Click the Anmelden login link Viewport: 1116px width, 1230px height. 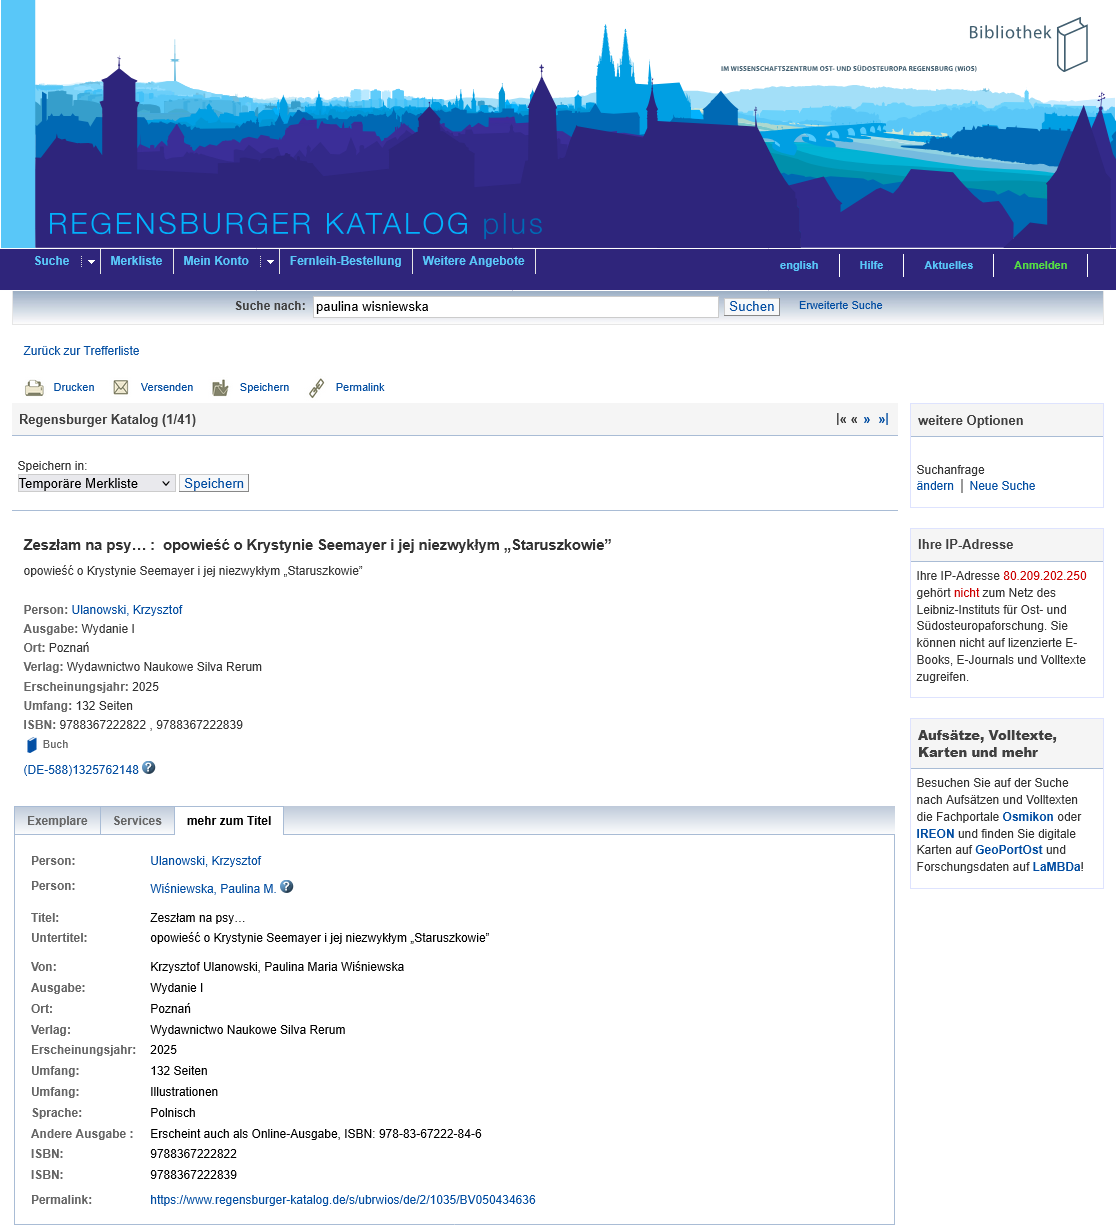1040,265
